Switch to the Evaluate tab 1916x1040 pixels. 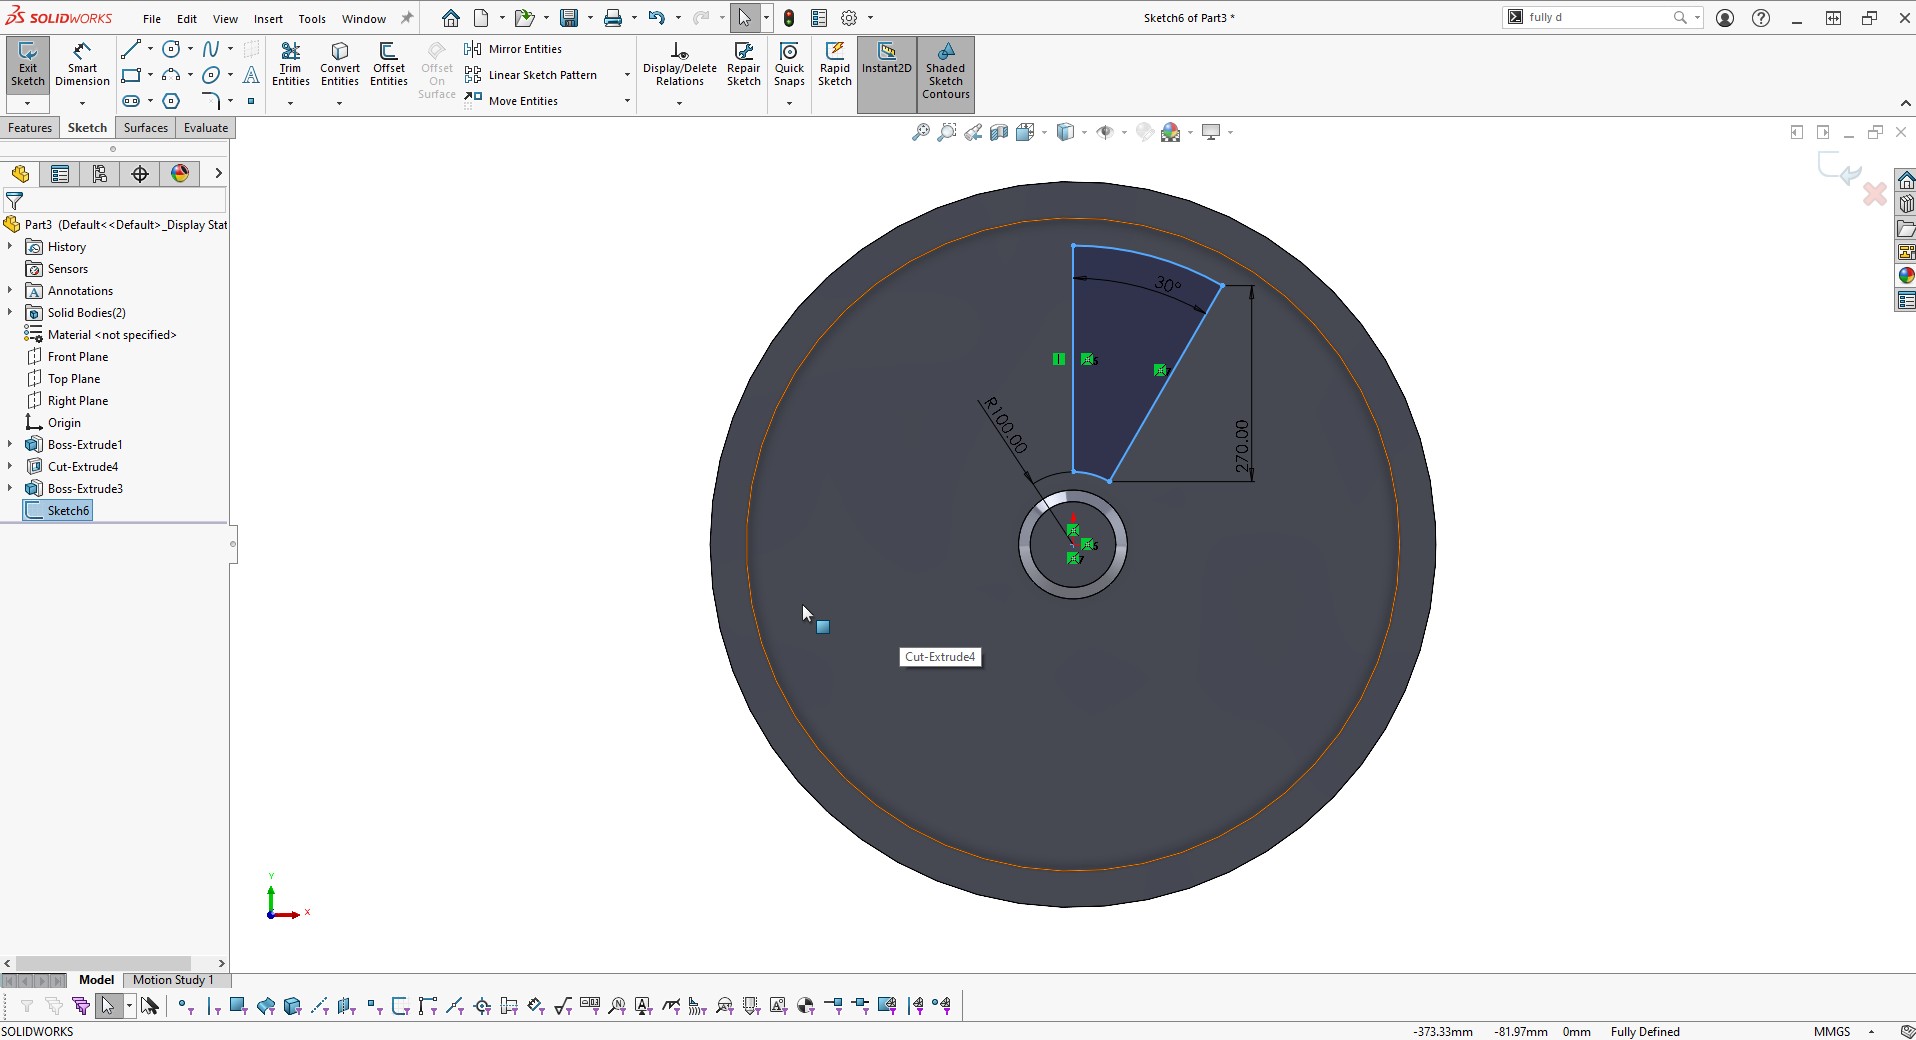point(204,127)
